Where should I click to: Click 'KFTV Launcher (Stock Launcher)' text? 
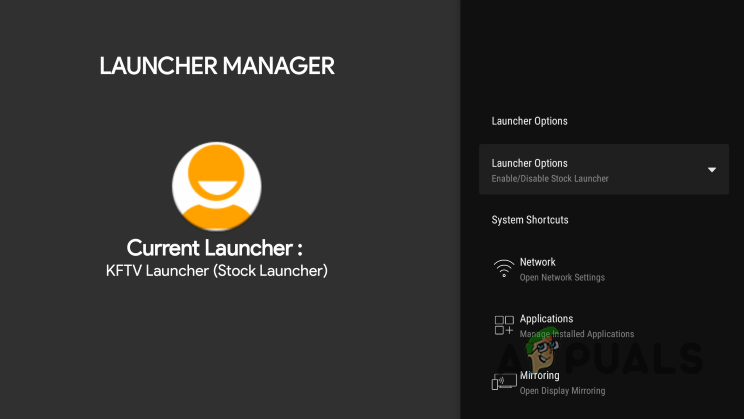[217, 270]
